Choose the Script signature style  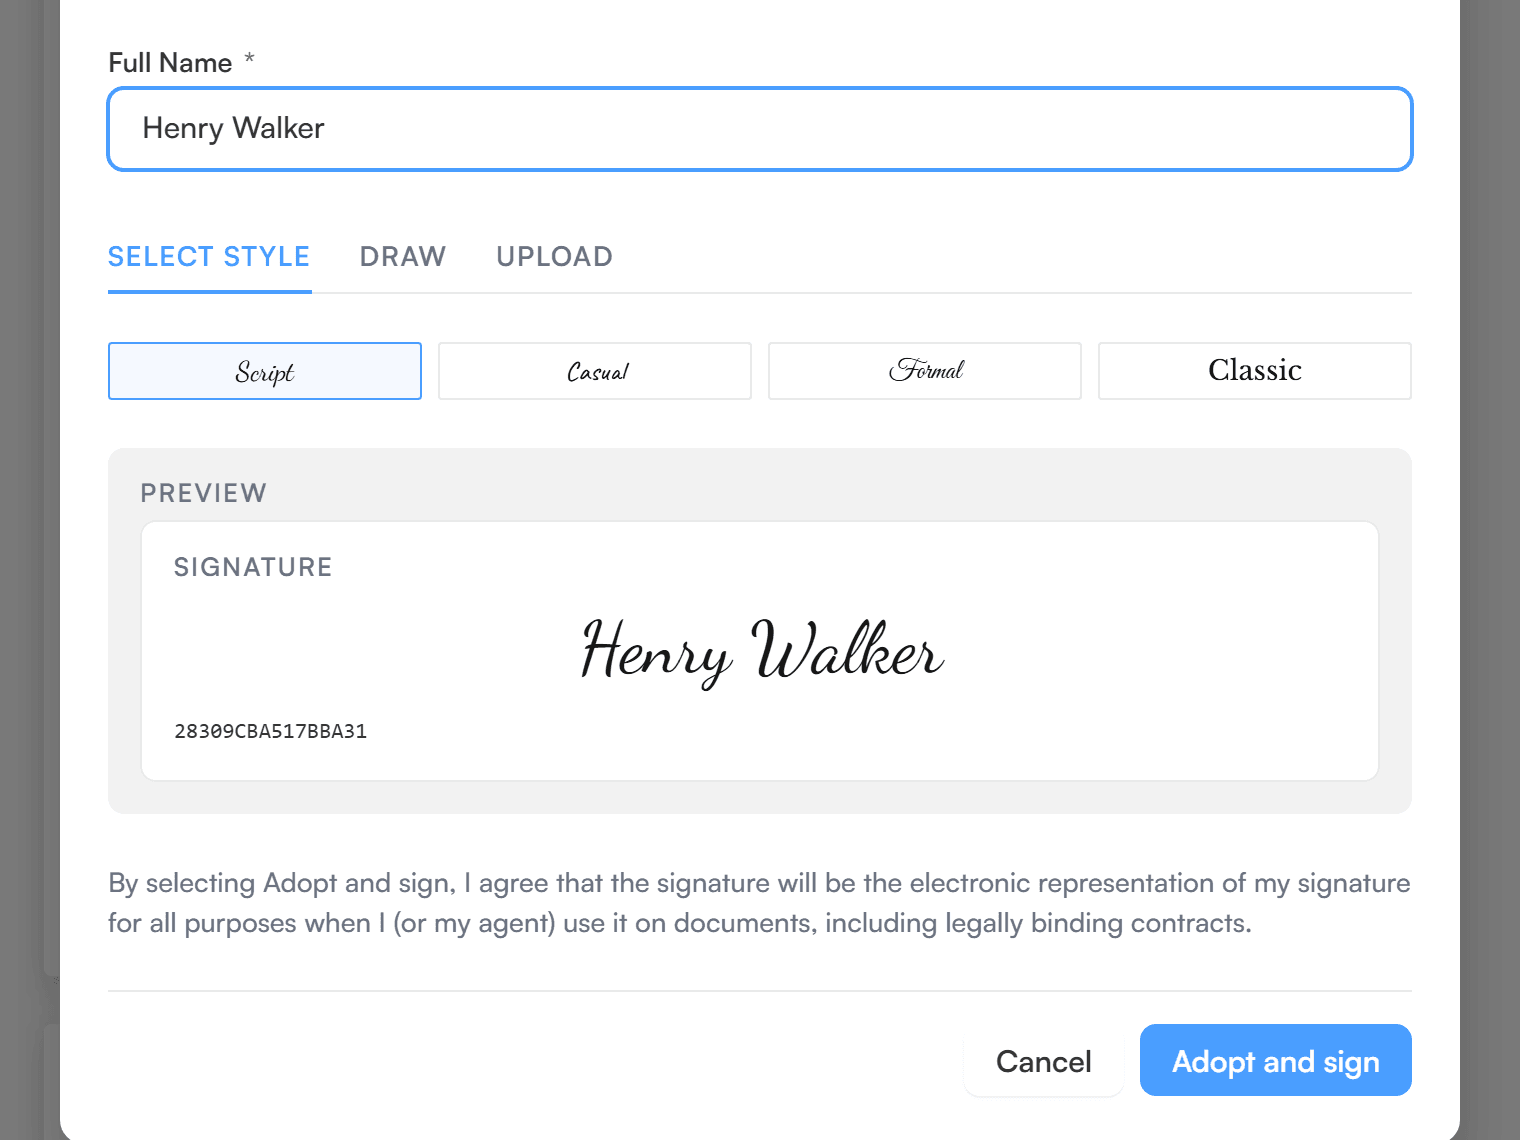click(265, 371)
